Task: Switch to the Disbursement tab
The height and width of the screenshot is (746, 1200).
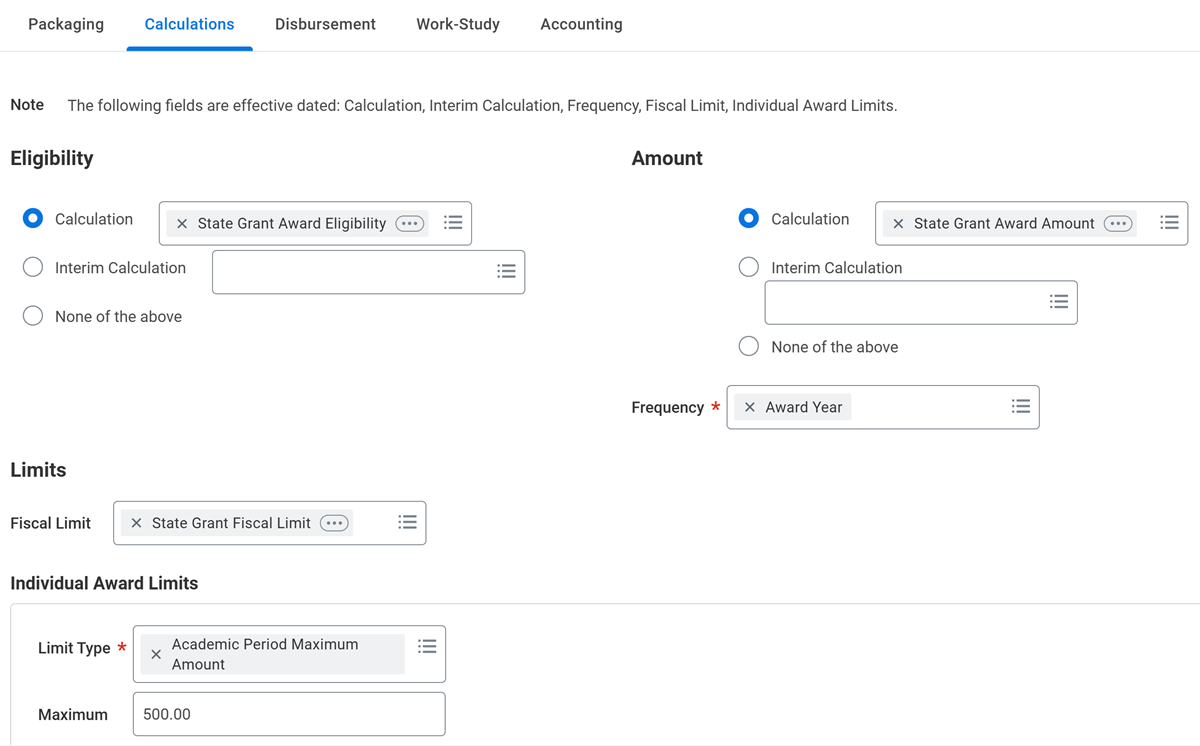Action: click(325, 24)
